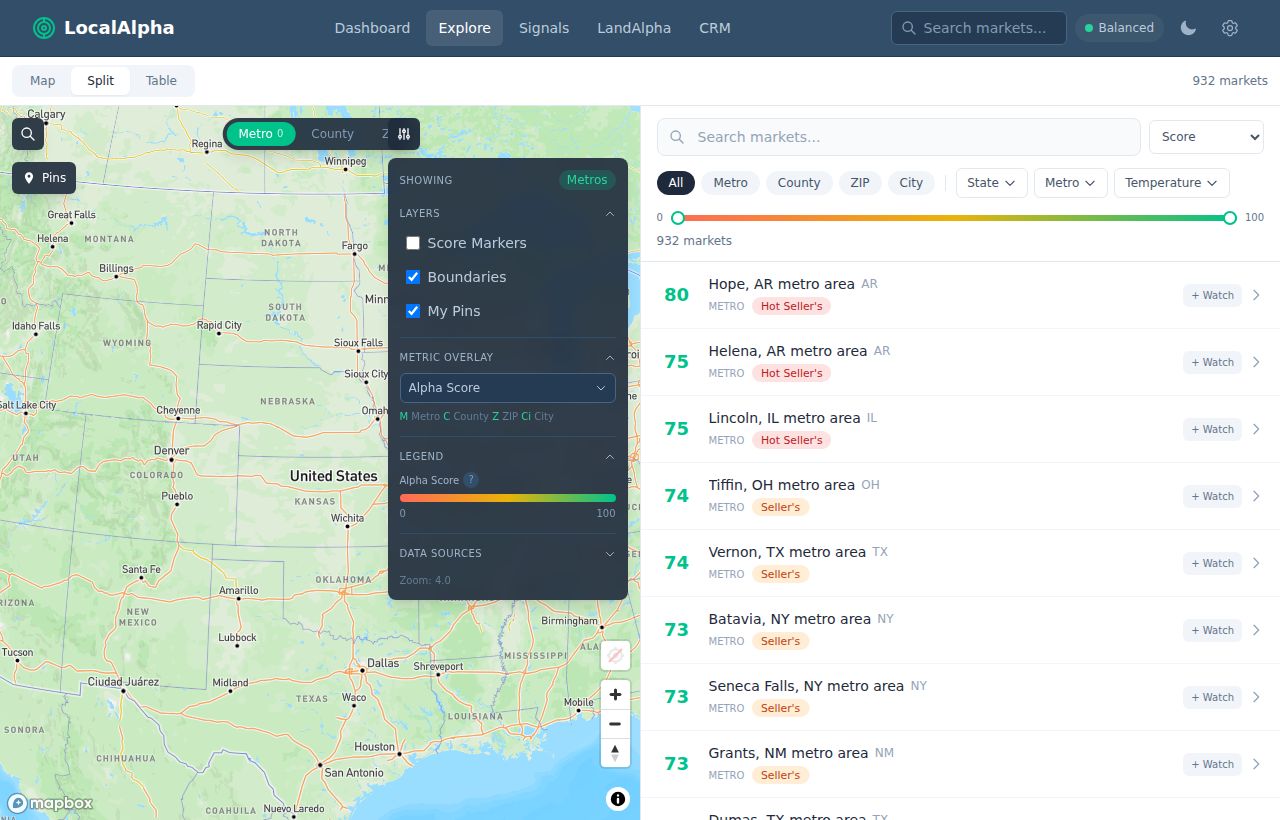
Task: Select County level on map switcher
Action: [x=332, y=134]
